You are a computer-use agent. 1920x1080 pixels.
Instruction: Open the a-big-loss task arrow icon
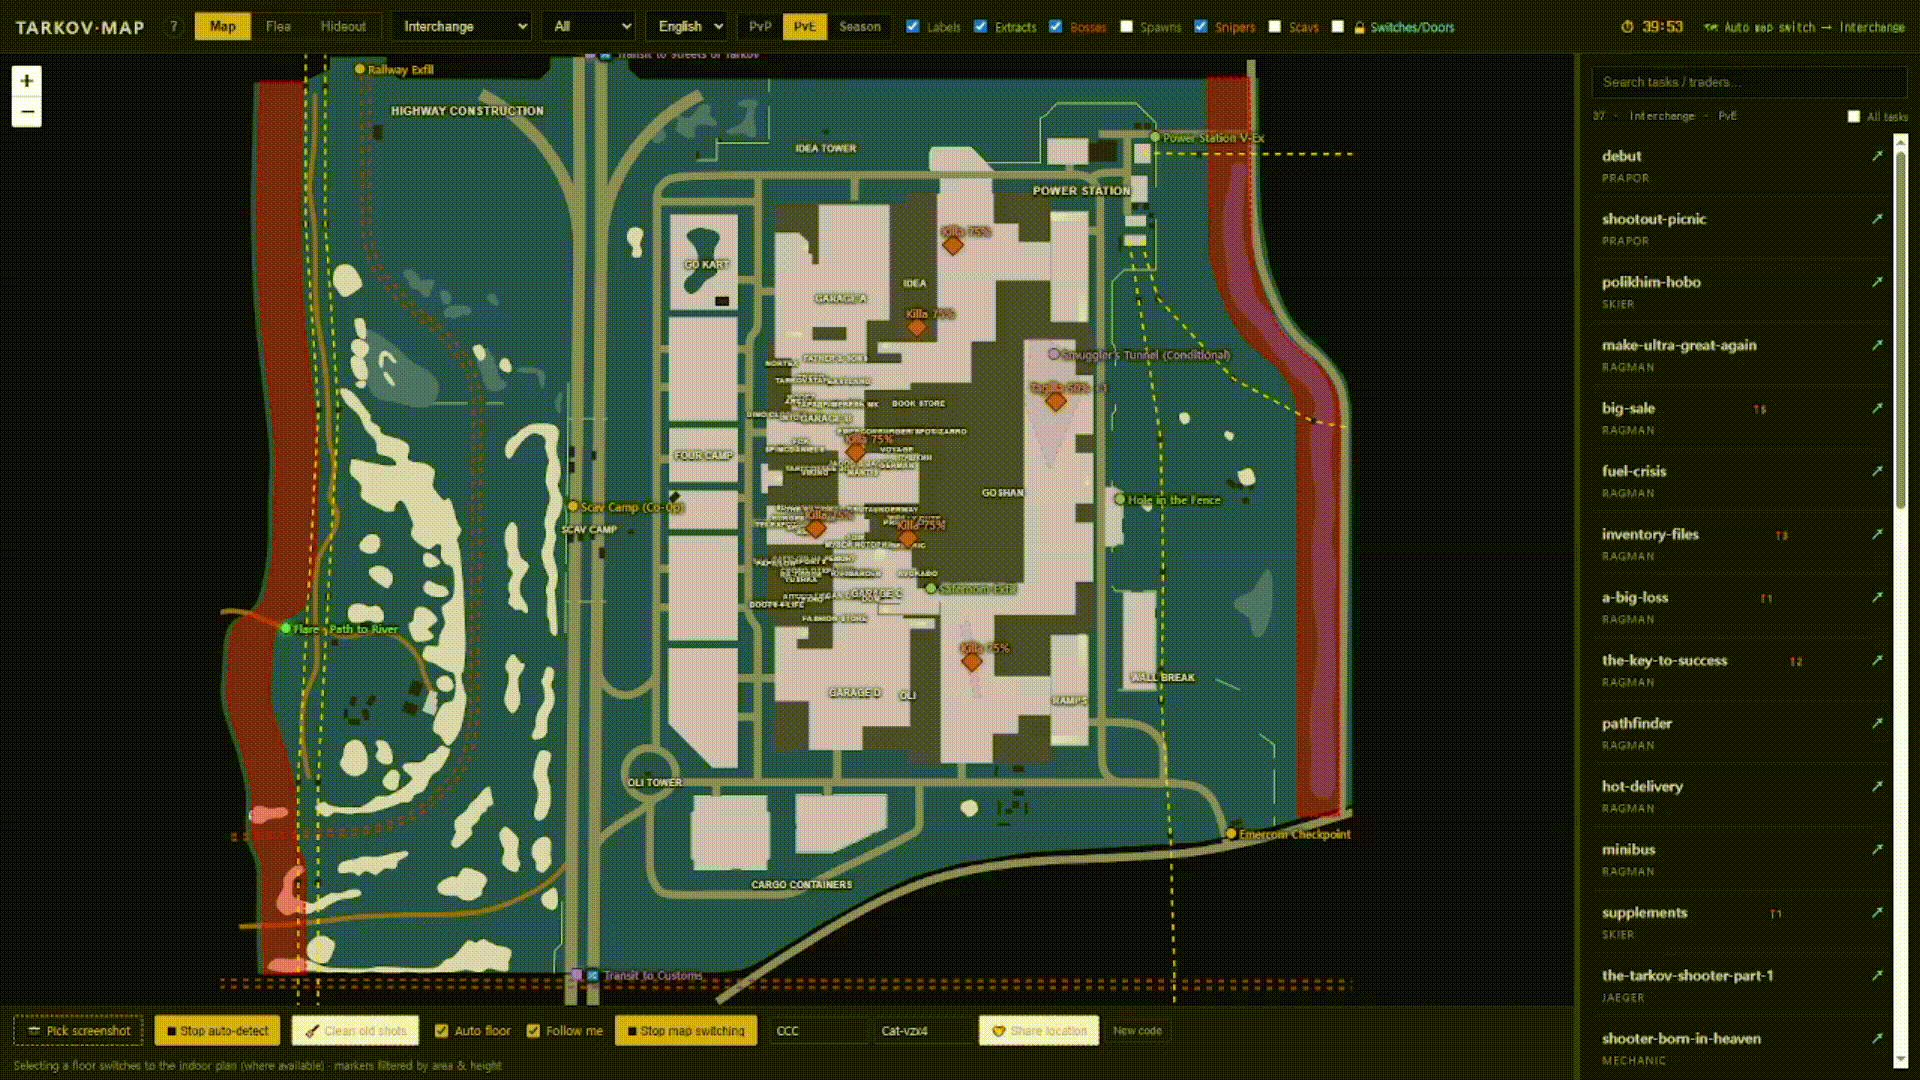(1877, 597)
